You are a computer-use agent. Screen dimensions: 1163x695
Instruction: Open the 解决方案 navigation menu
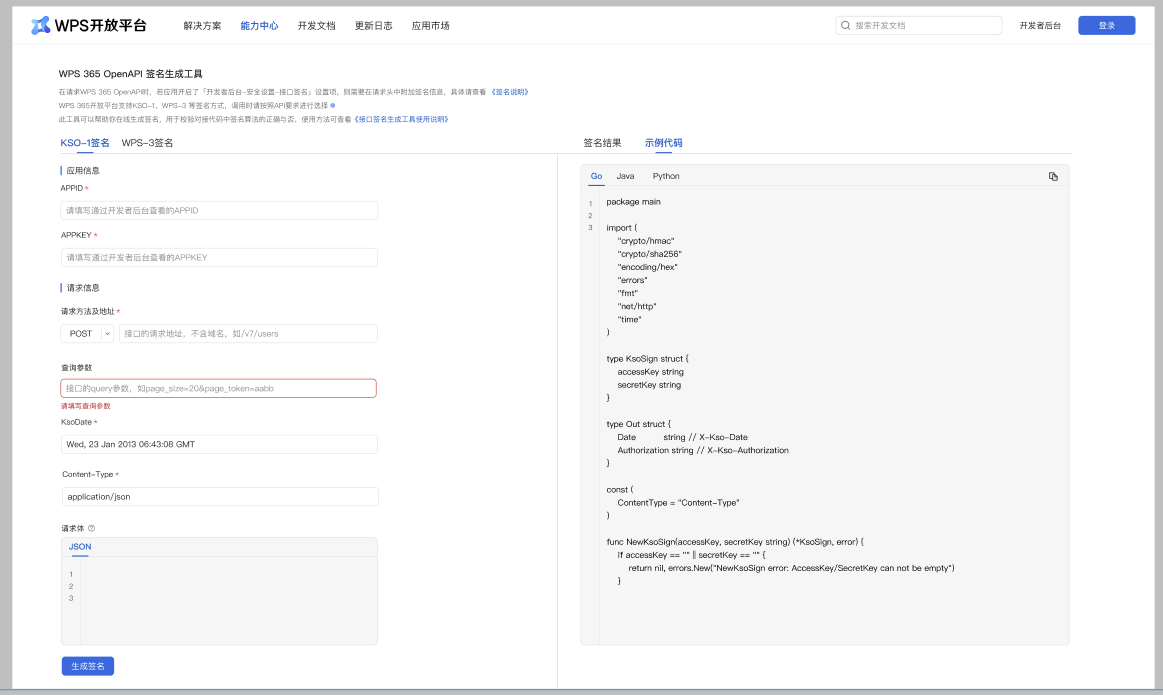[x=202, y=26]
